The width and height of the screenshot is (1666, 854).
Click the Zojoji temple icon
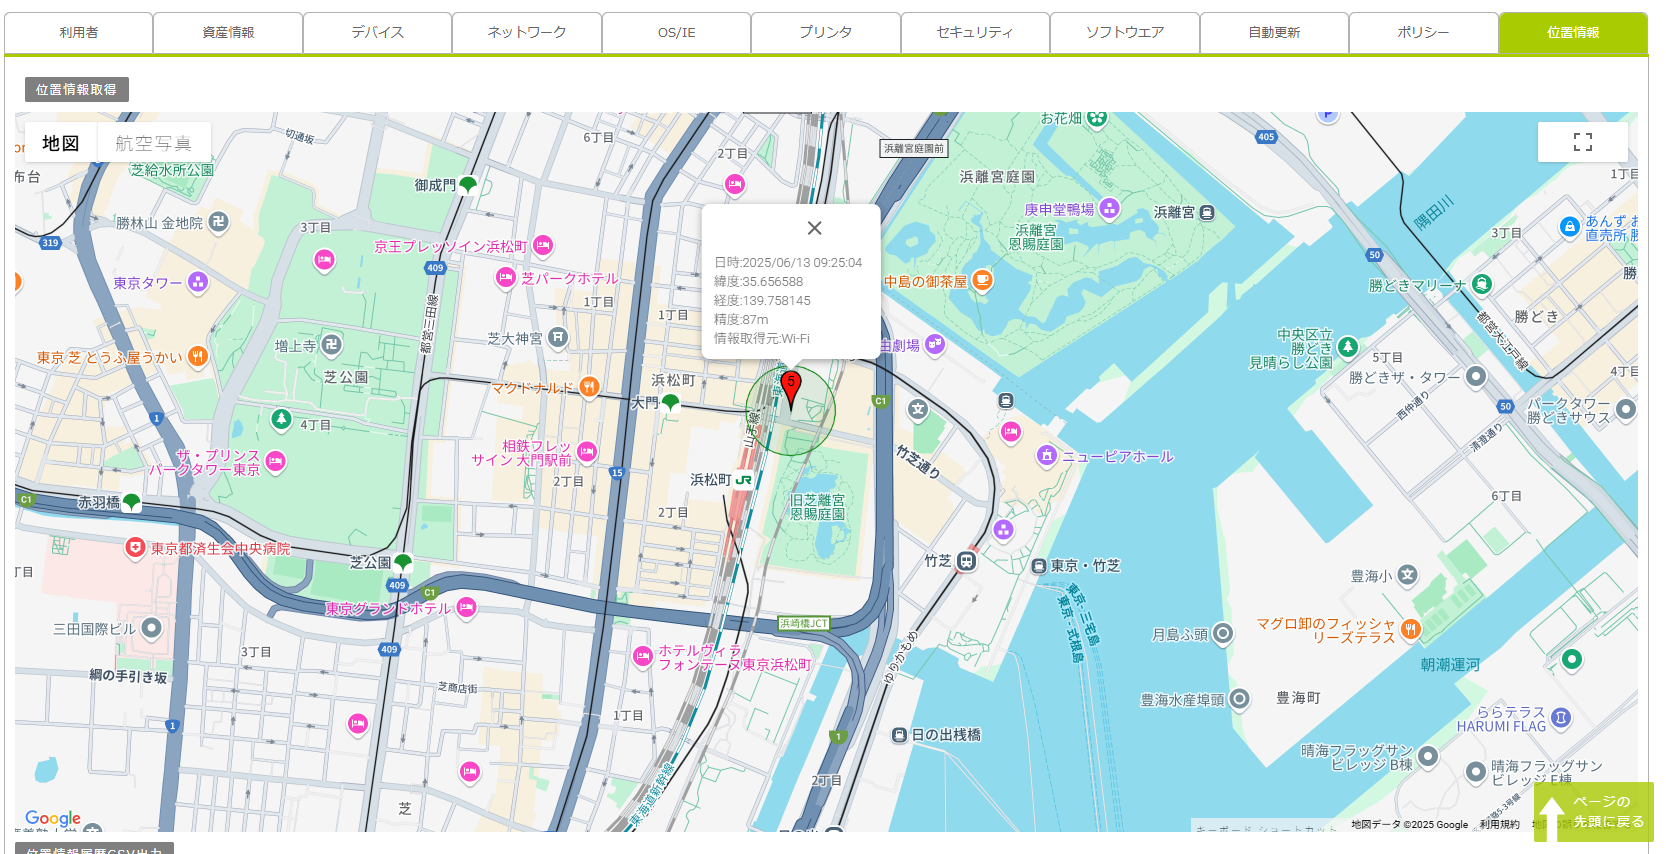coord(331,345)
